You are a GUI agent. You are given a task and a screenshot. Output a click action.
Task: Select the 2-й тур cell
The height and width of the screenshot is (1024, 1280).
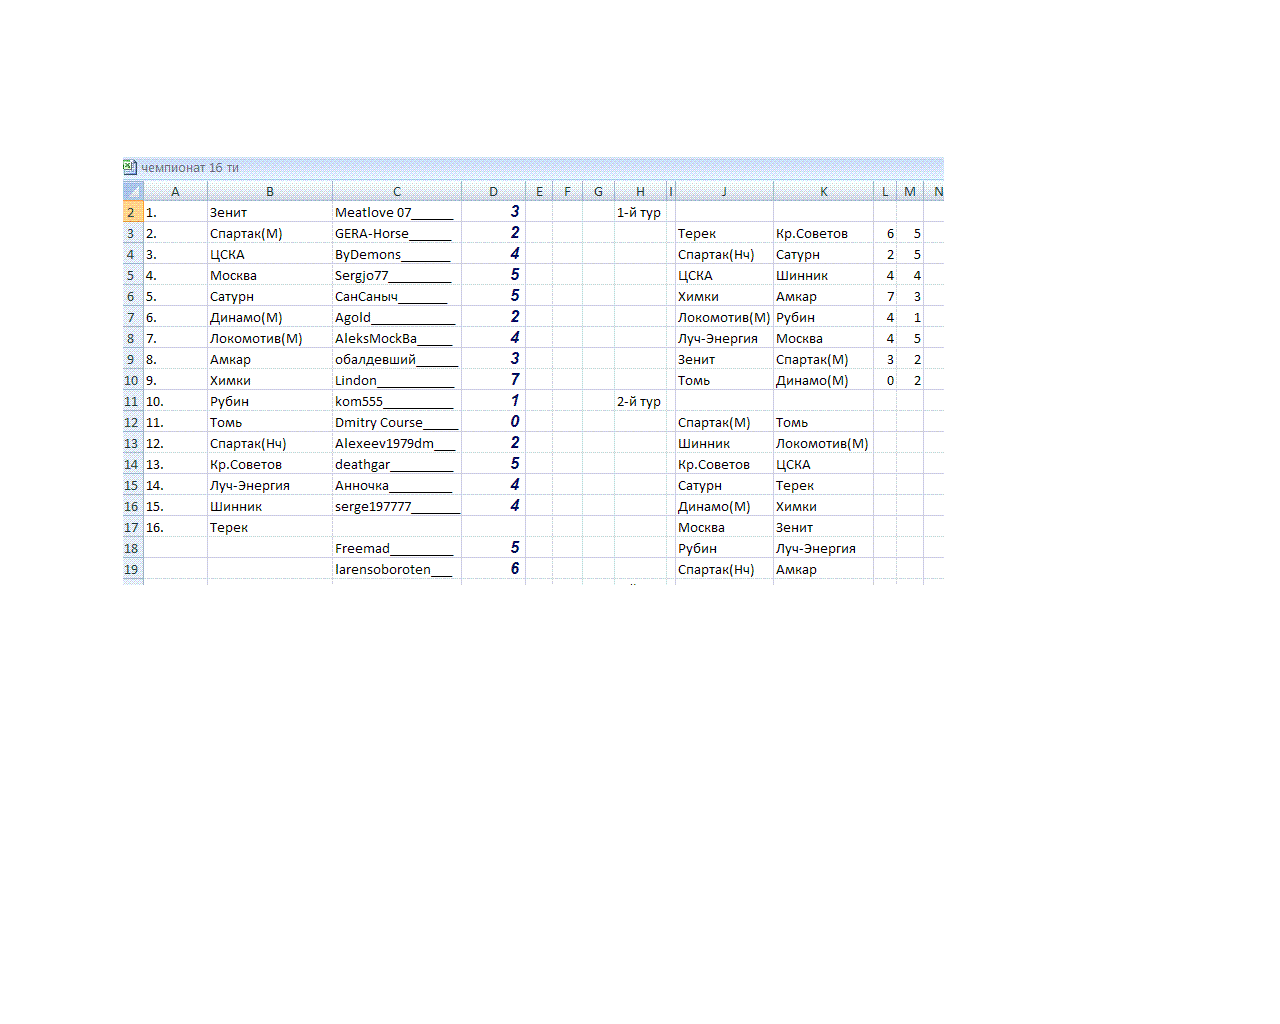coord(639,401)
